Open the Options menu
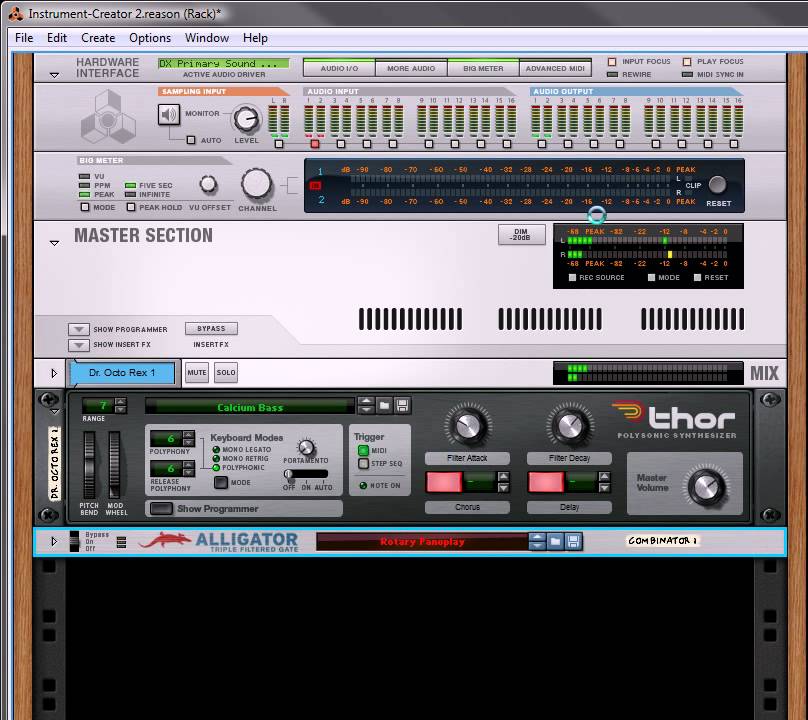 point(150,38)
